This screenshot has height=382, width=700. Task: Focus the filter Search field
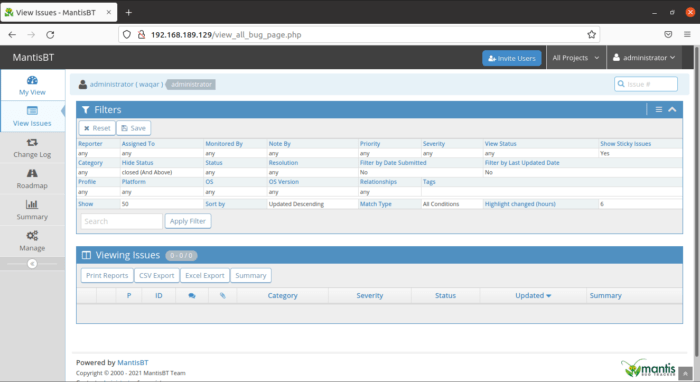click(121, 221)
